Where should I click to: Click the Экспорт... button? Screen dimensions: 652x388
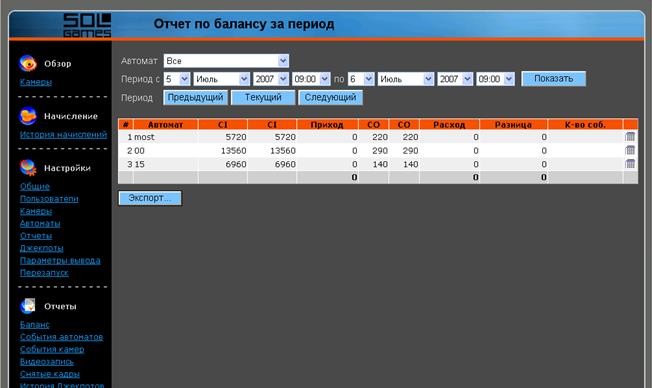(x=150, y=198)
